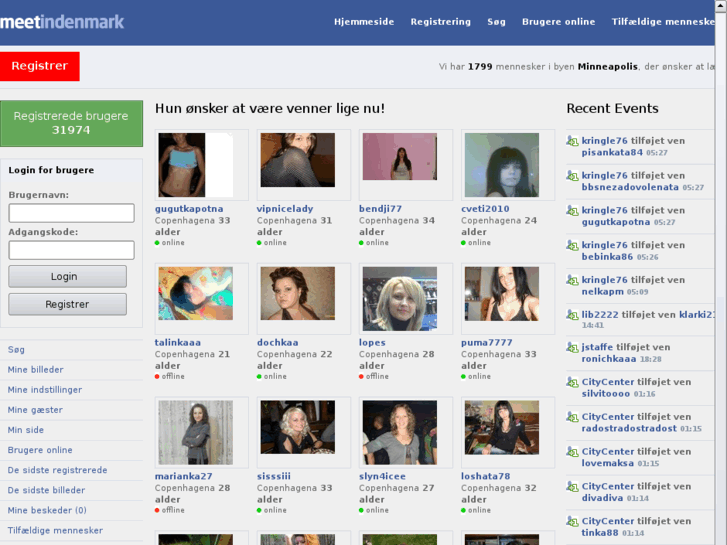The image size is (727, 545).
Task: Open cveti2010 profile photo
Action: point(502,165)
